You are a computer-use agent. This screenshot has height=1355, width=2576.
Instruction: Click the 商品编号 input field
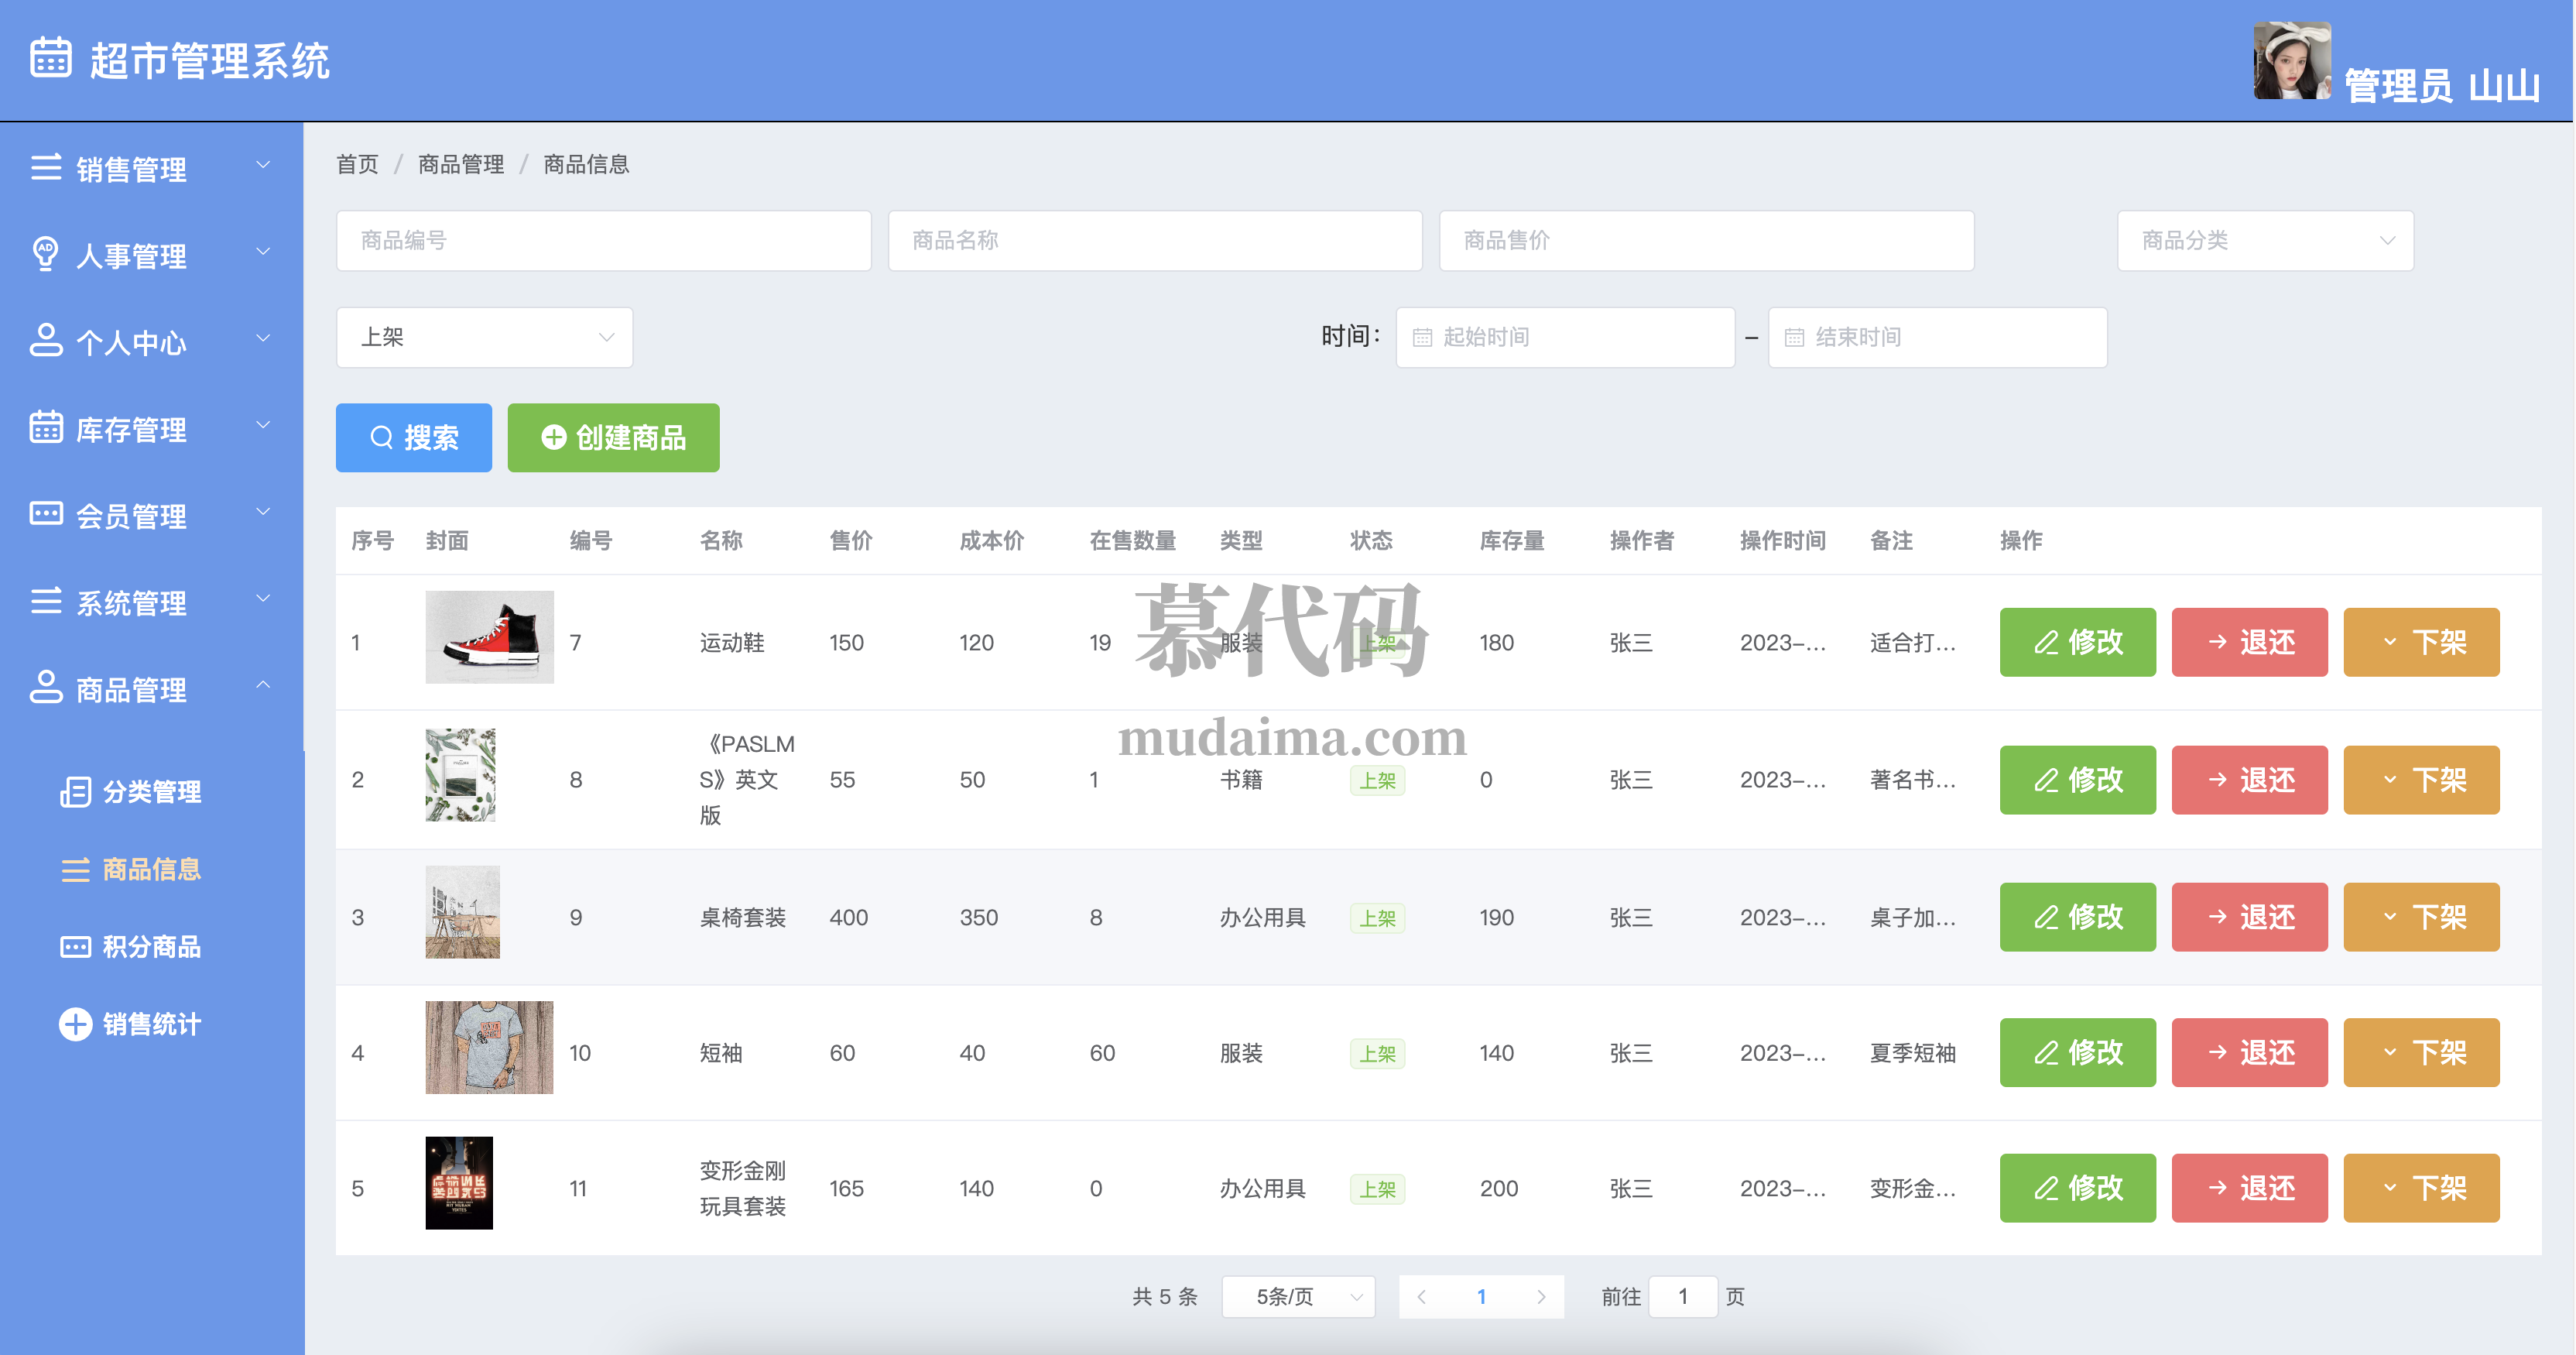coord(603,240)
